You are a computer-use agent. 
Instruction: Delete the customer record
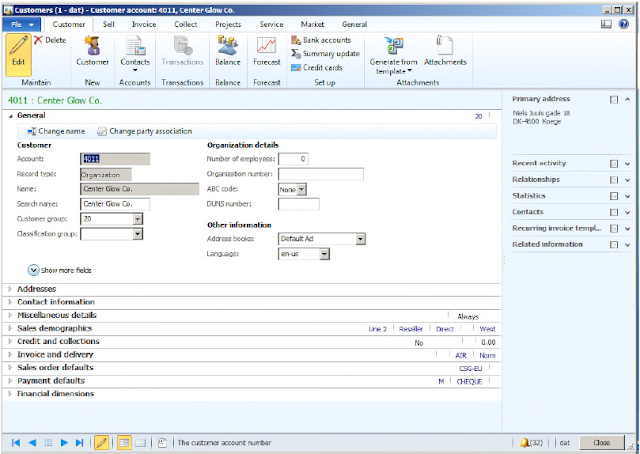[50, 40]
